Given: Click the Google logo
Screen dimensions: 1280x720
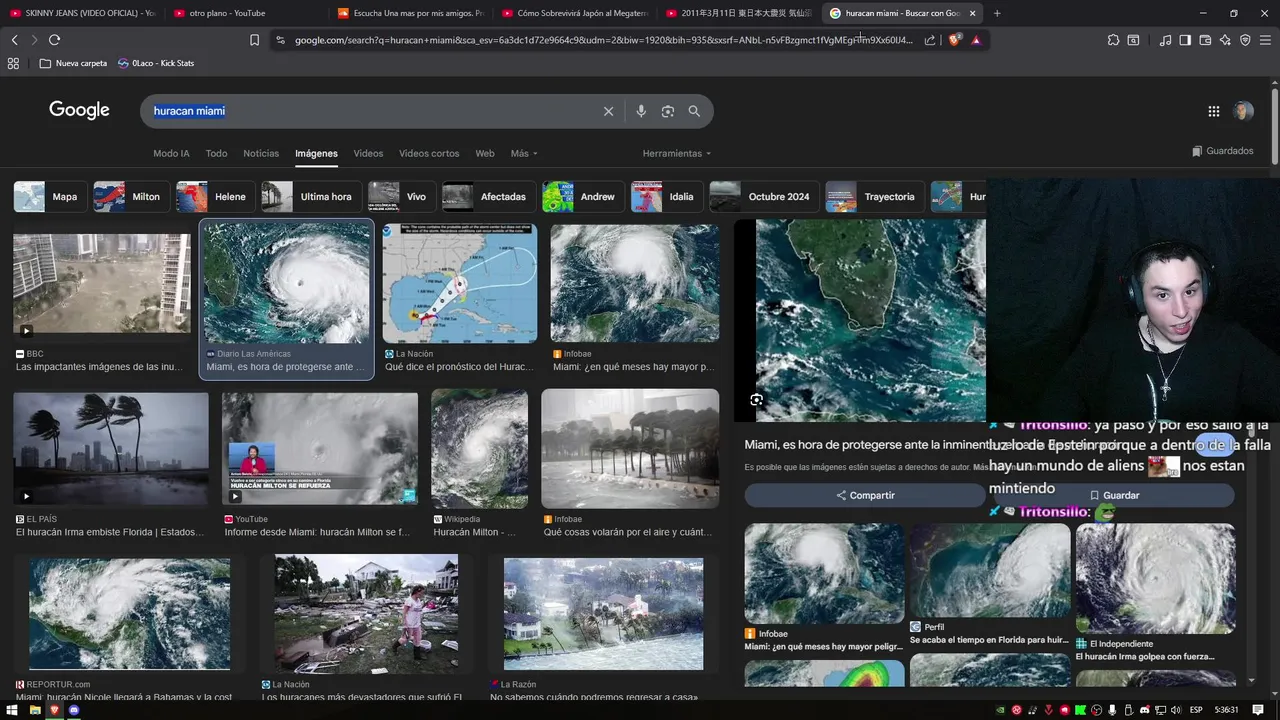Looking at the screenshot, I should [x=79, y=110].
